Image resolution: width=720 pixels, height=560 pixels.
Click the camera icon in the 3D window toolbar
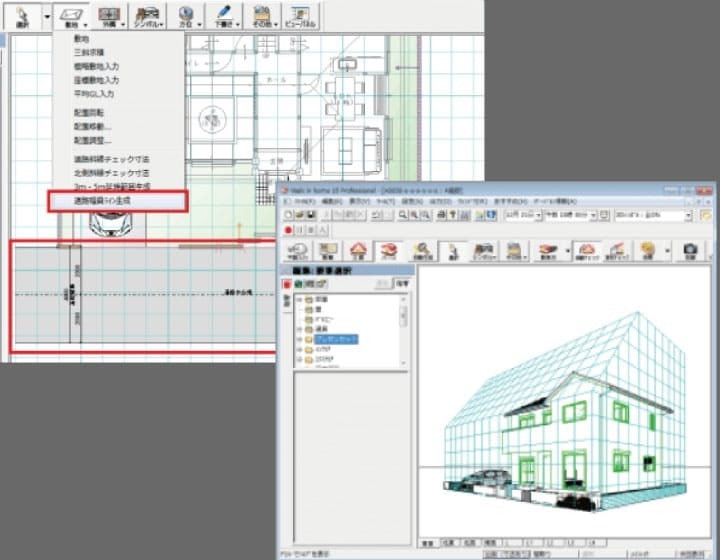(x=689, y=250)
